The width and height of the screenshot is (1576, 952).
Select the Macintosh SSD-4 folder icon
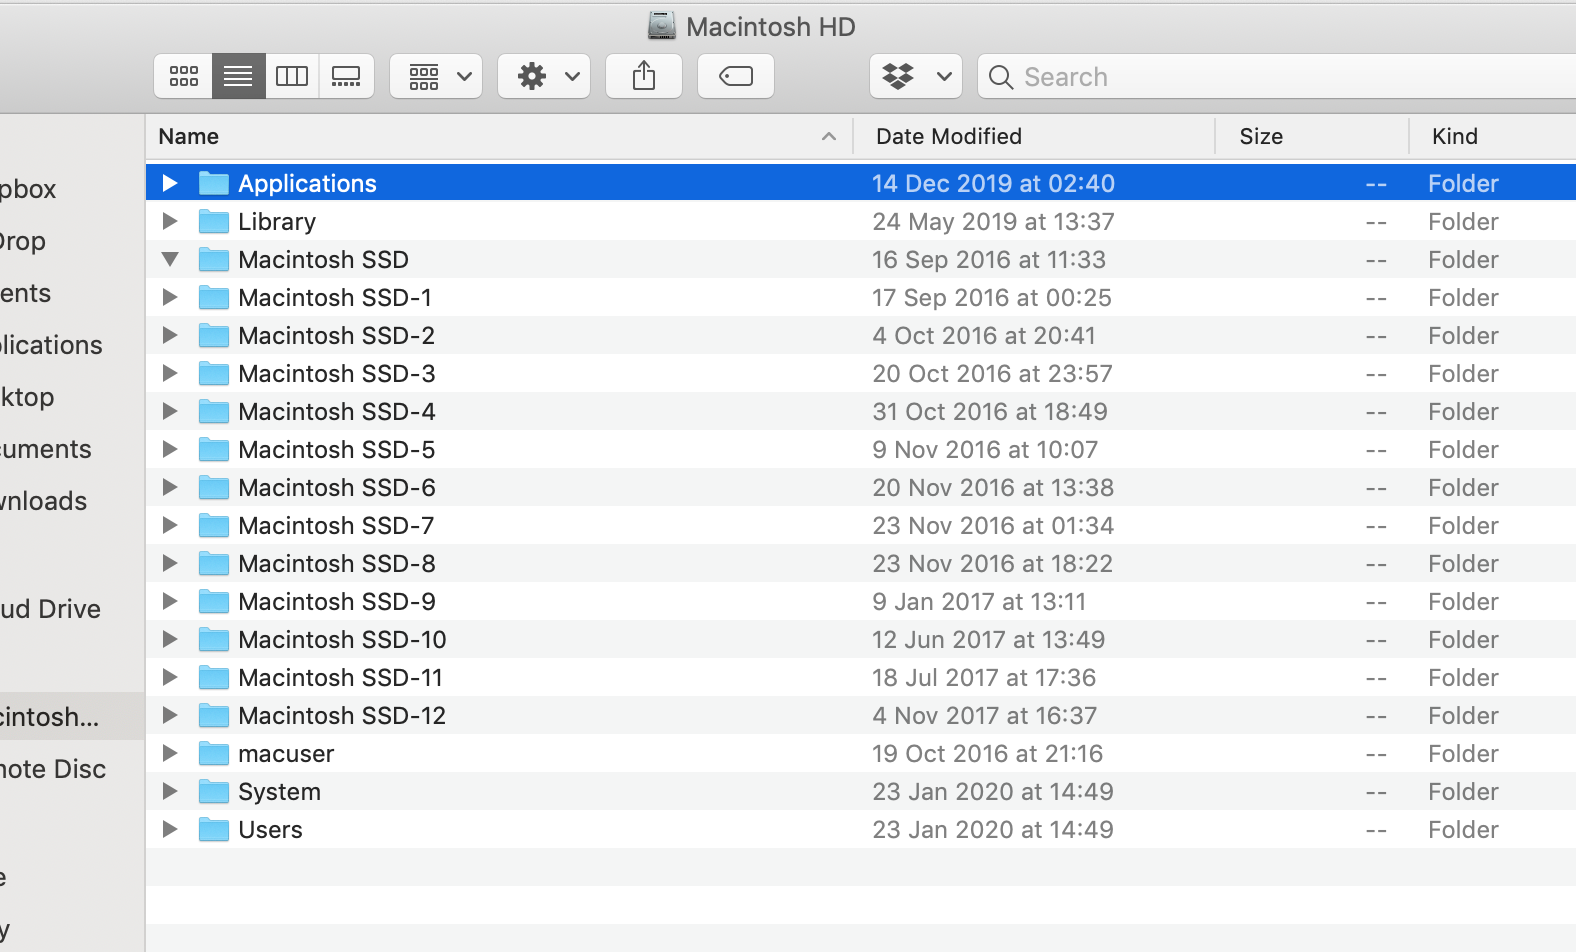point(213,411)
